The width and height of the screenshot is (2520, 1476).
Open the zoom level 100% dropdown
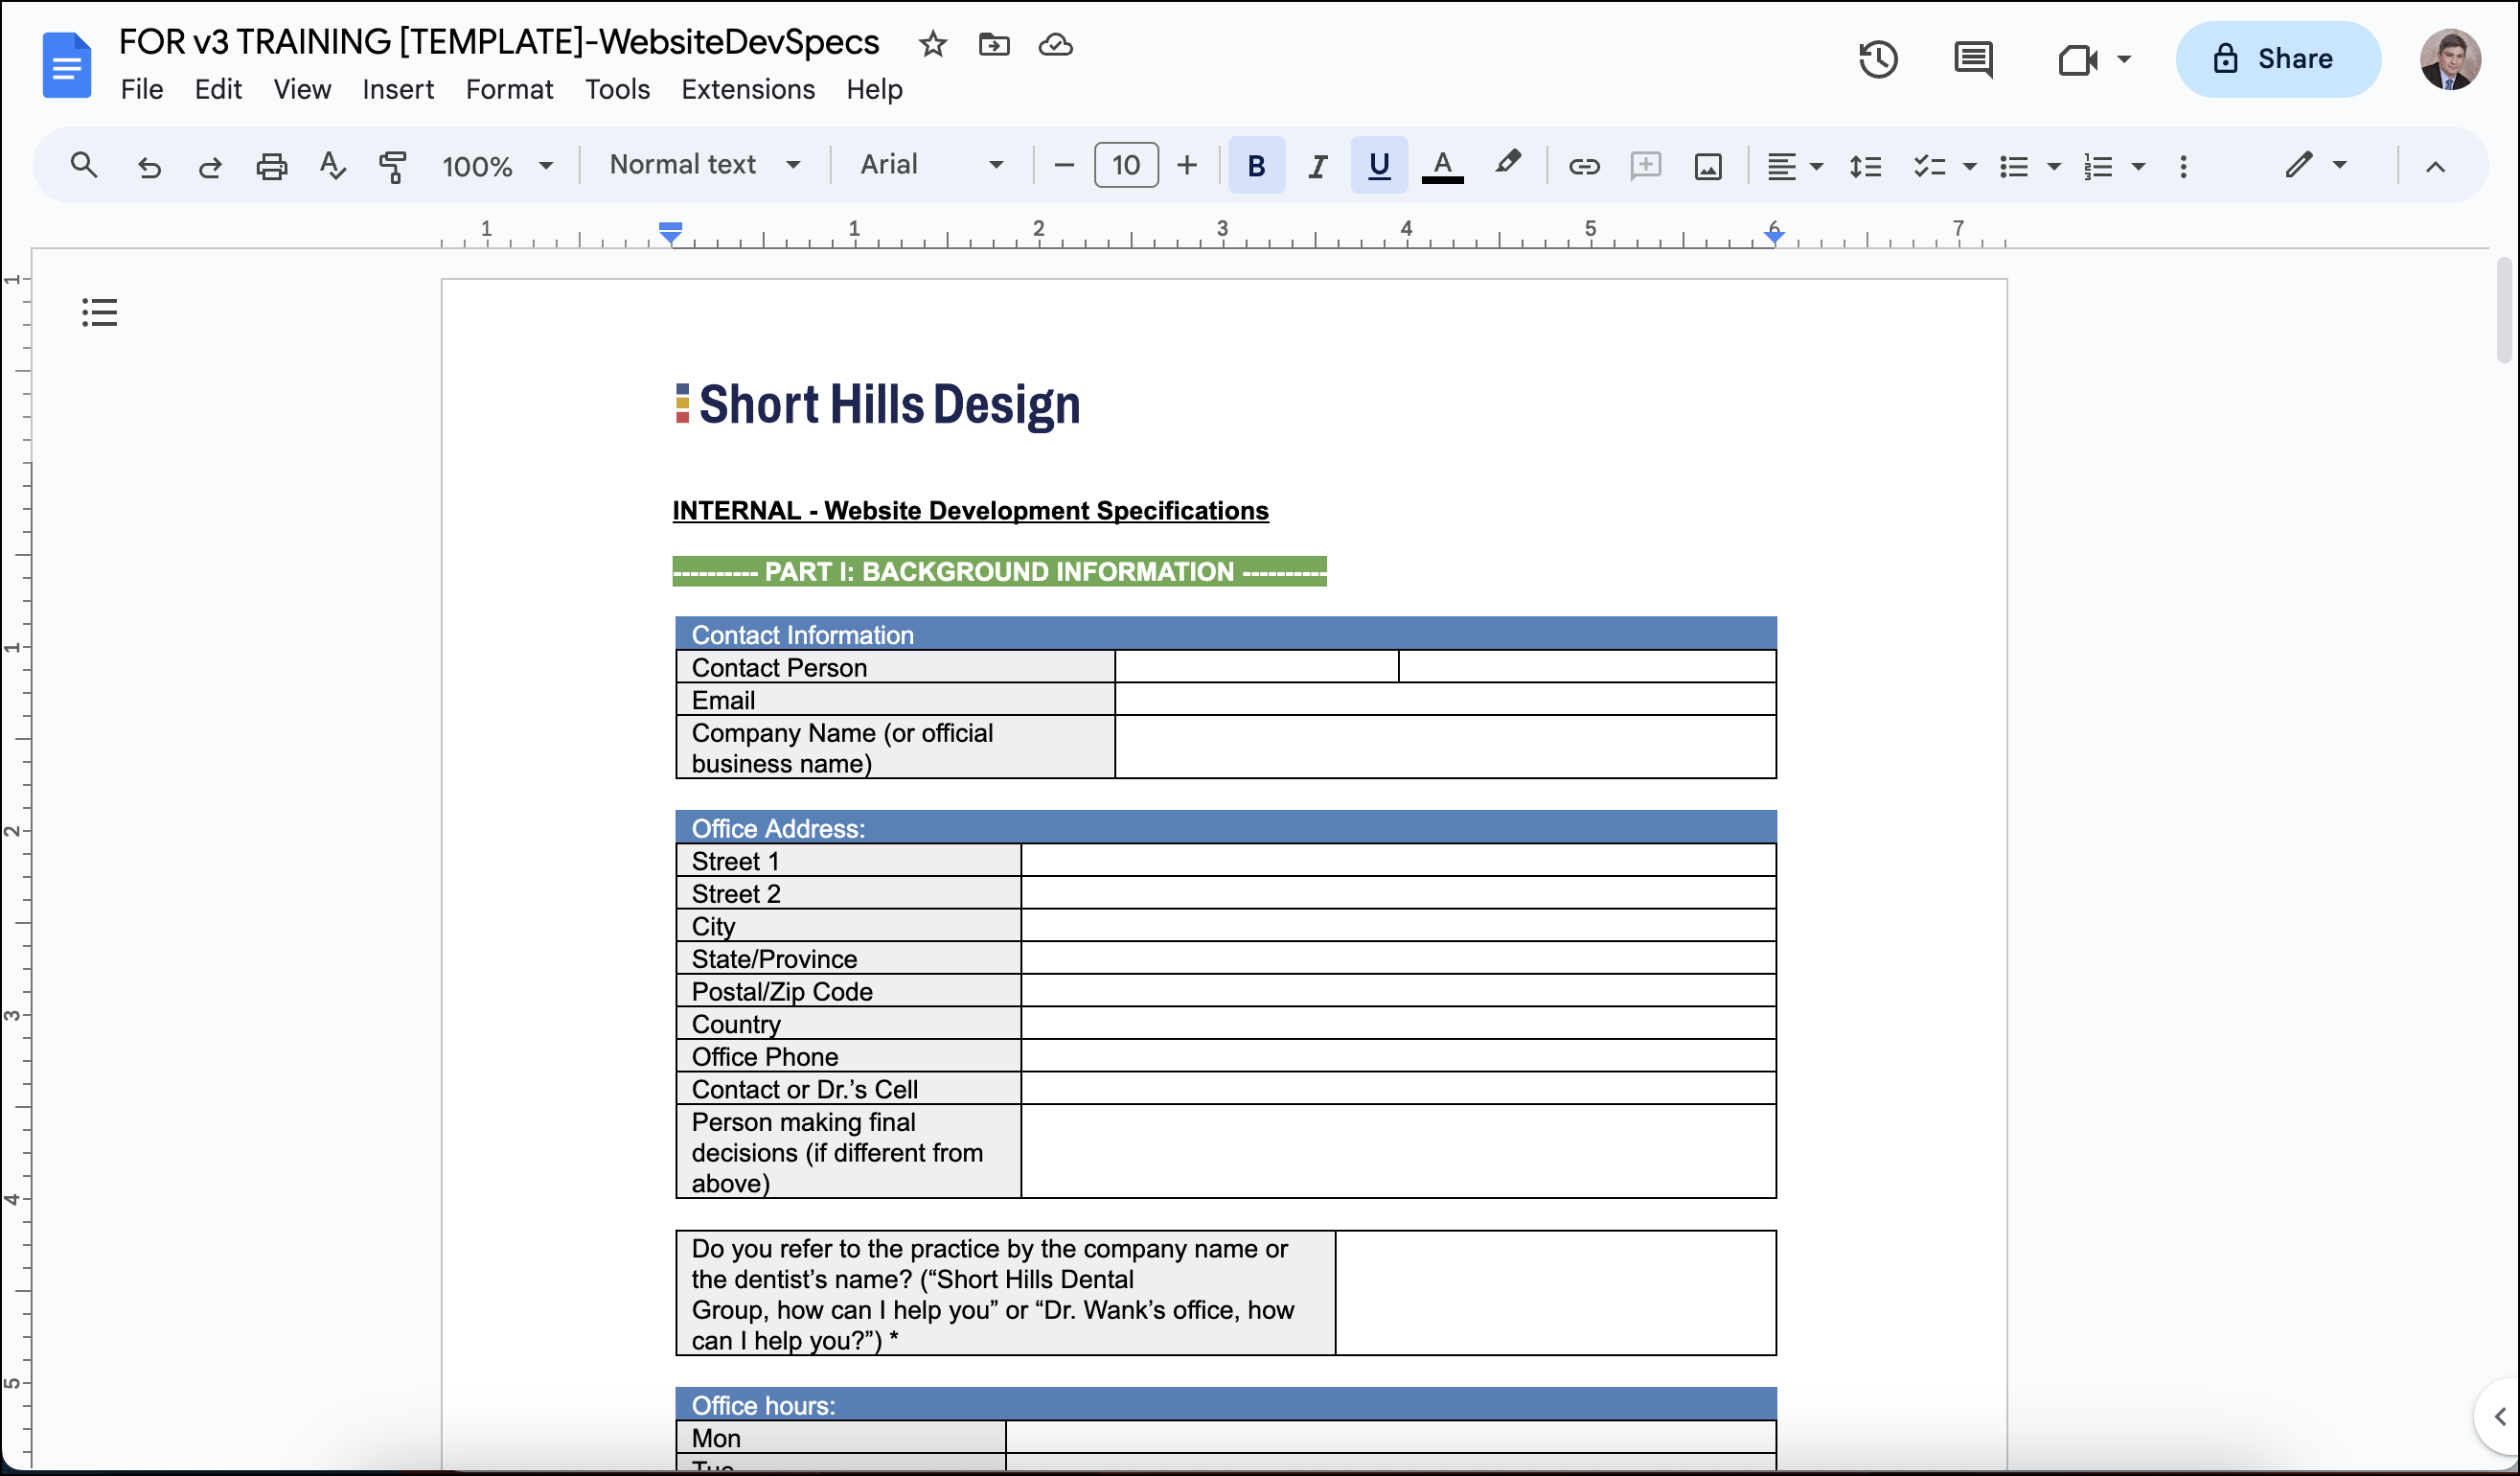[497, 166]
